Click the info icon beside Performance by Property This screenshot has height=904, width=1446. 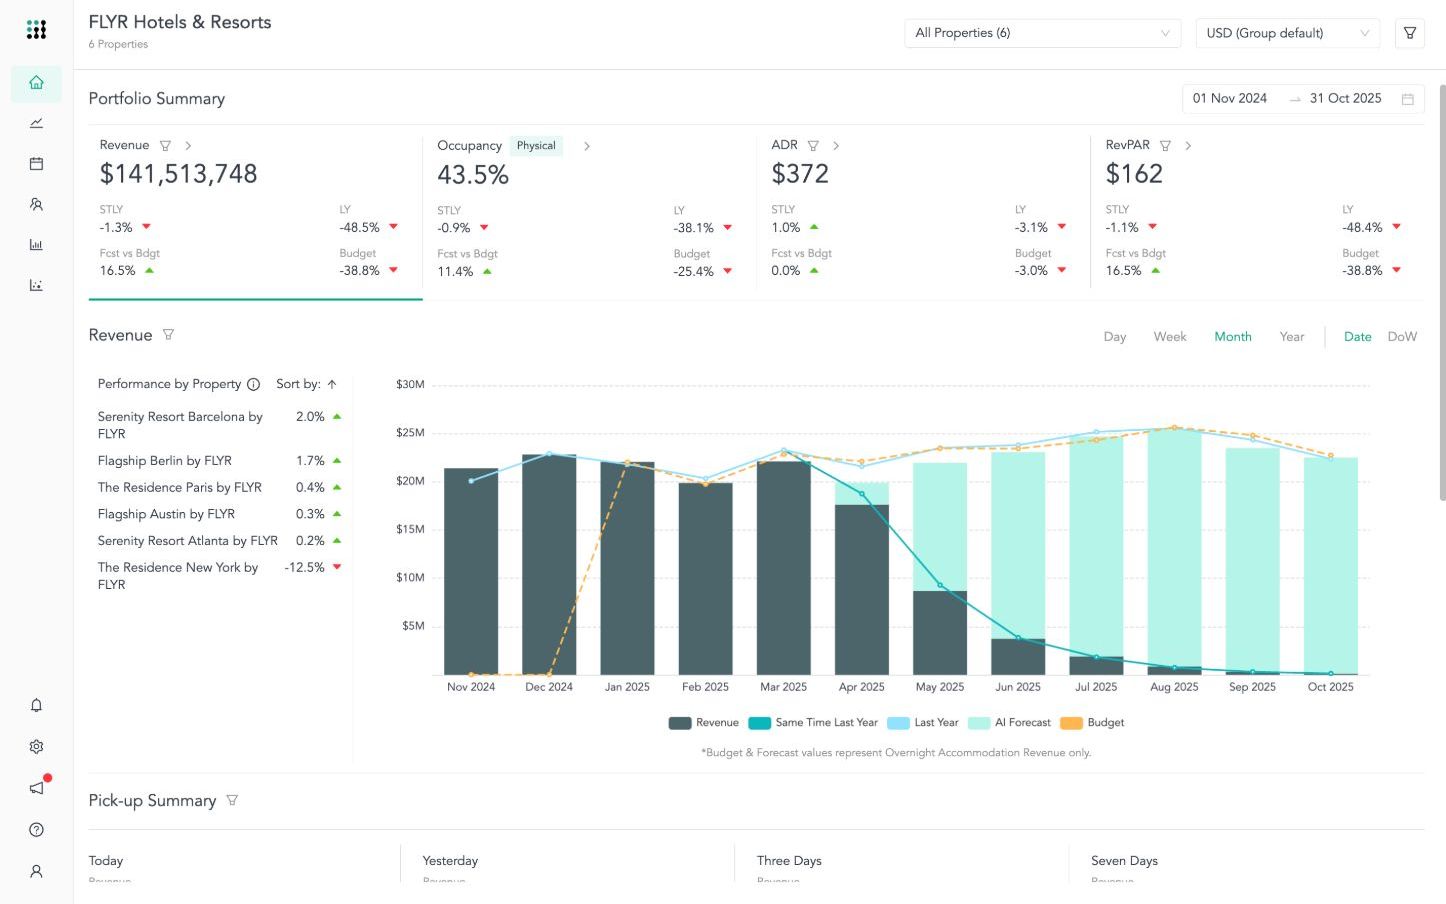tap(253, 384)
